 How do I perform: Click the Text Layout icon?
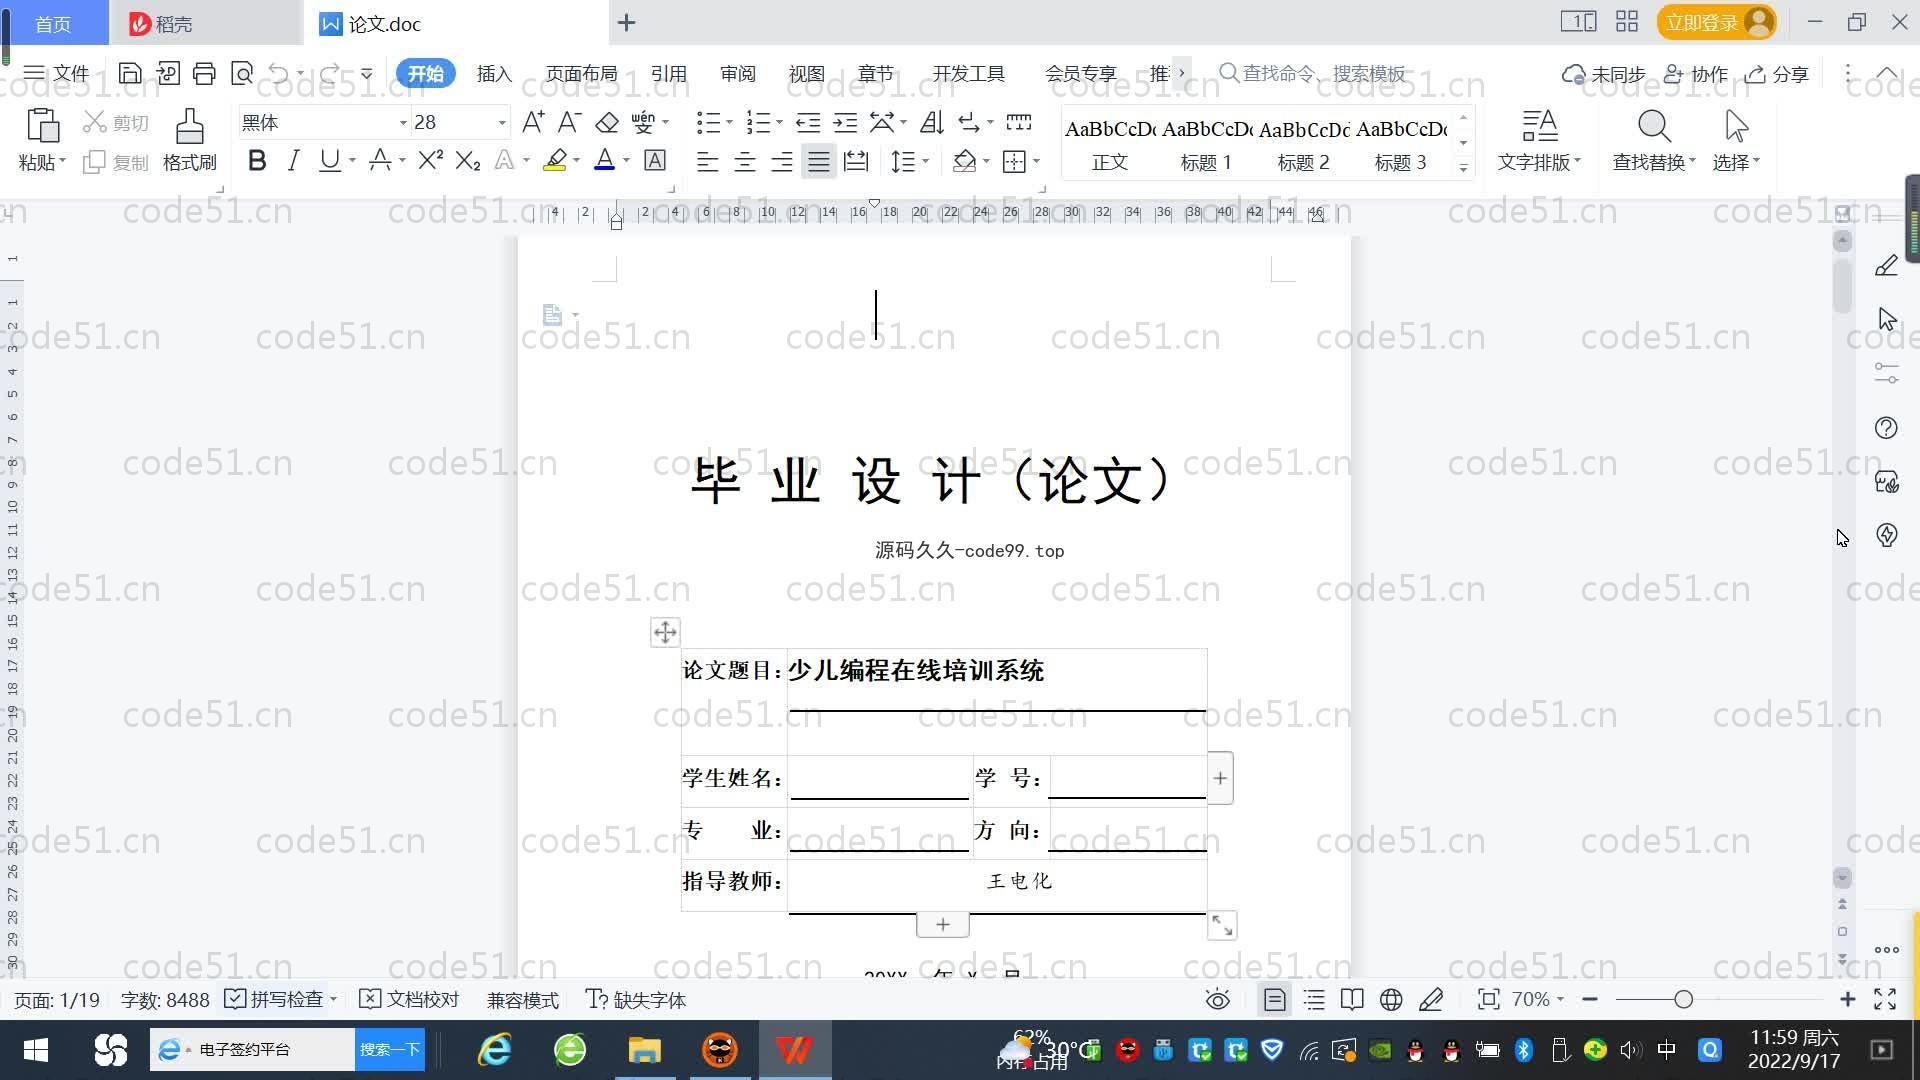coord(1540,127)
